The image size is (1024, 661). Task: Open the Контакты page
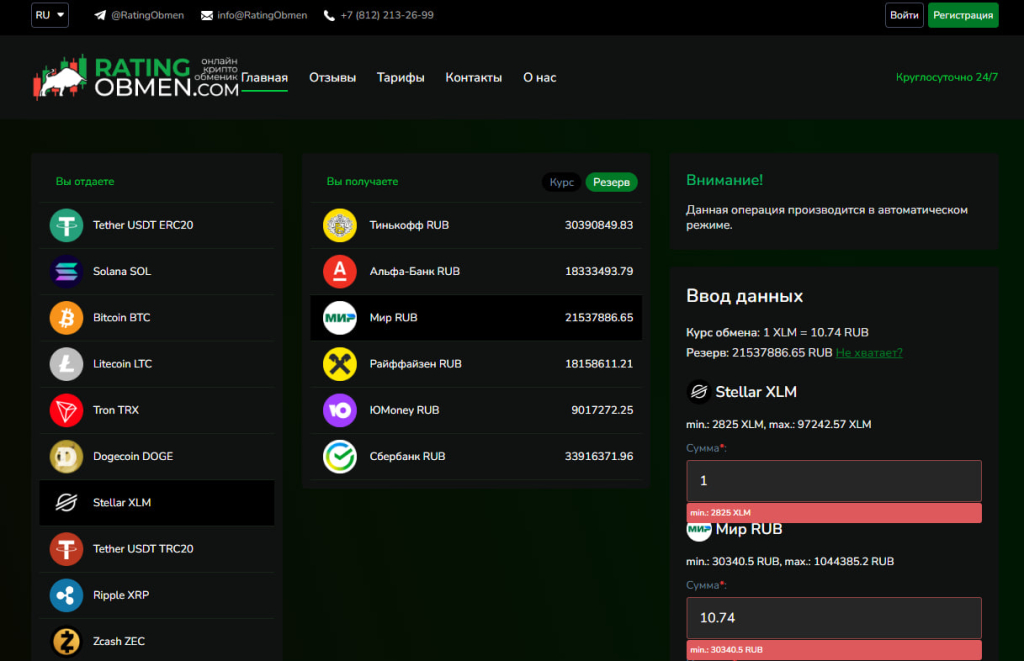(473, 78)
